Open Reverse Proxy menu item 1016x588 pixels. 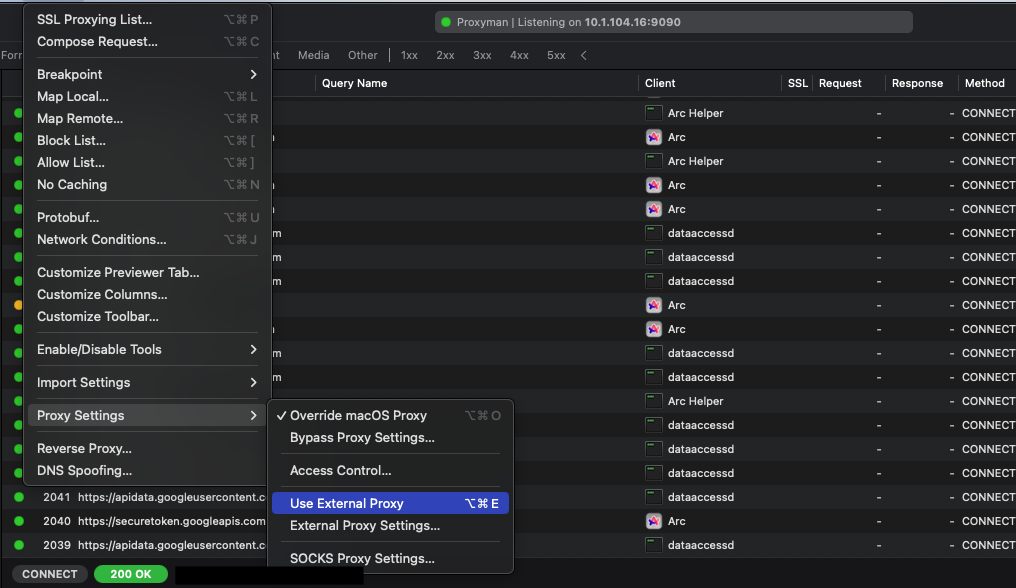click(x=147, y=449)
